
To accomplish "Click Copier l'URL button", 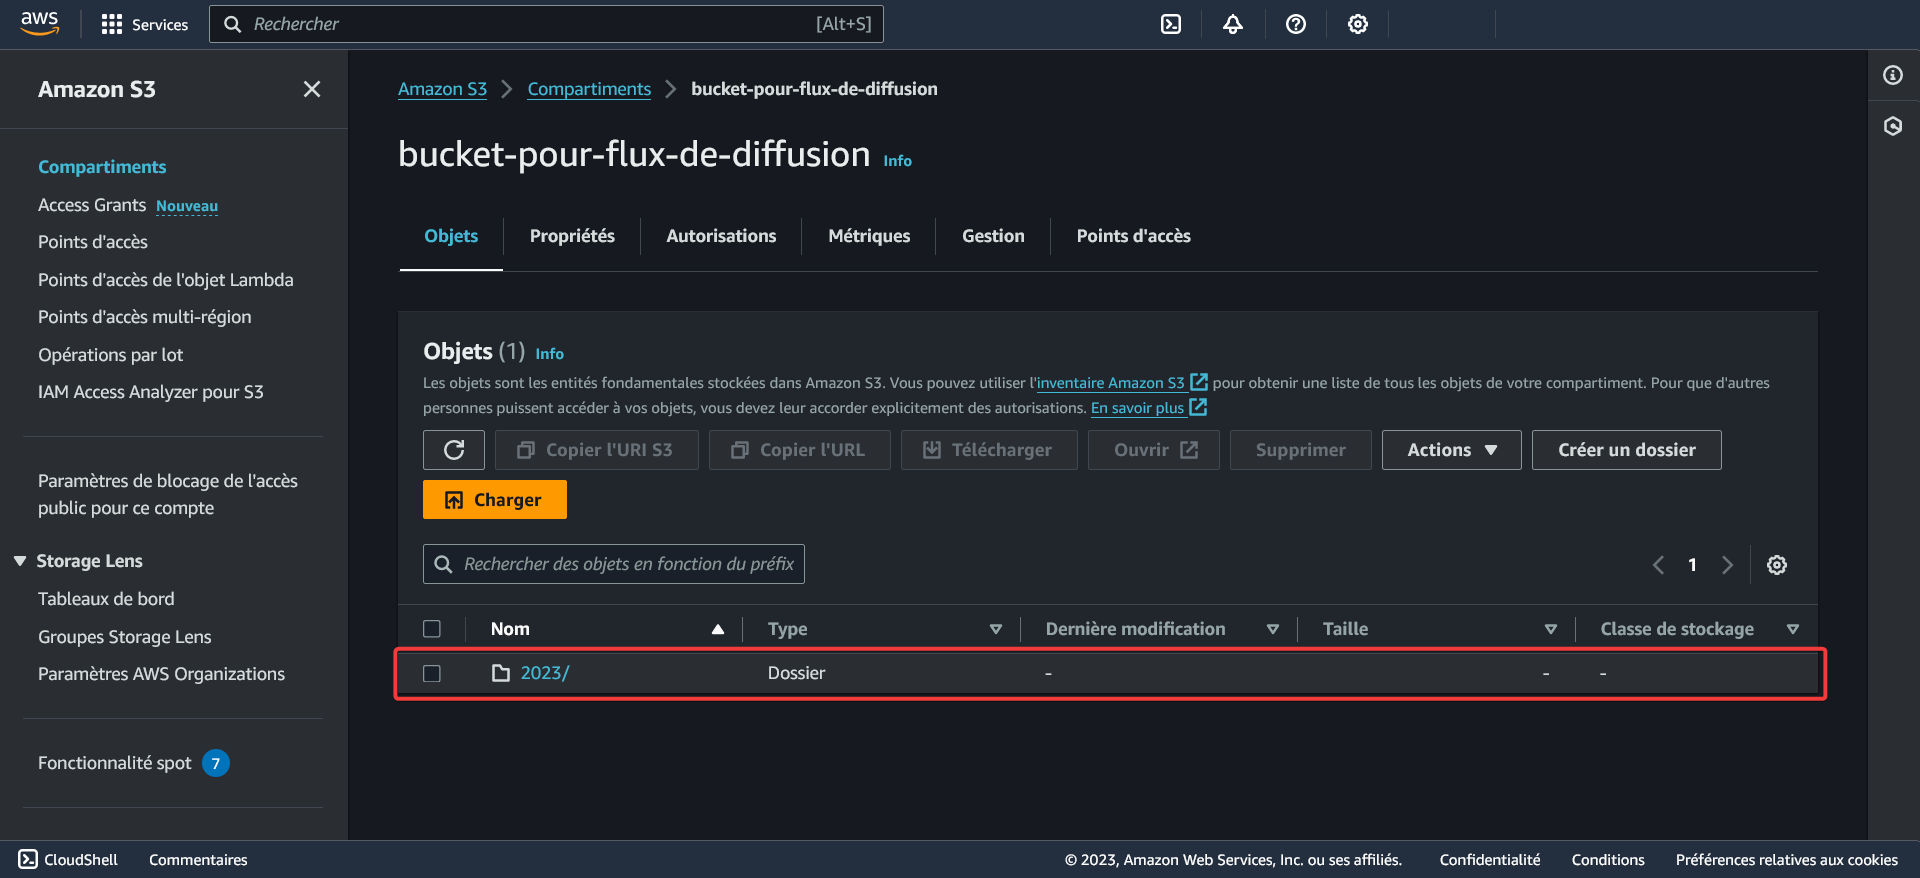I will pyautogui.click(x=800, y=450).
